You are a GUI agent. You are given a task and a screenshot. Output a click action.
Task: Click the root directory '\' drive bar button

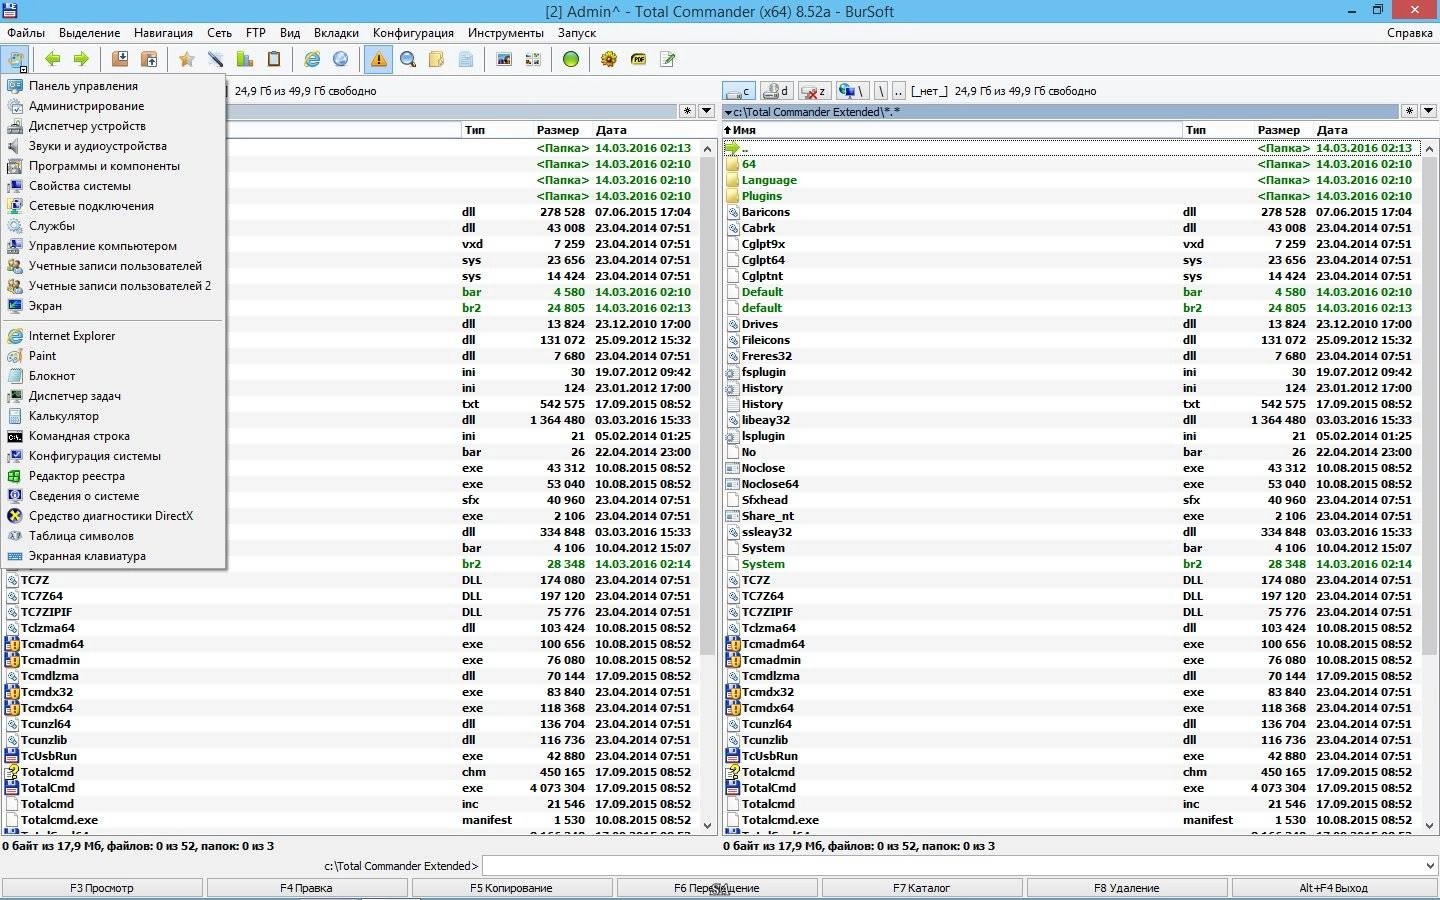click(881, 91)
